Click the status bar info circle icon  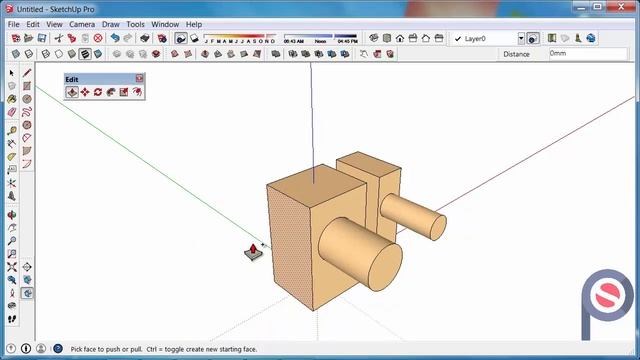(x=26, y=349)
